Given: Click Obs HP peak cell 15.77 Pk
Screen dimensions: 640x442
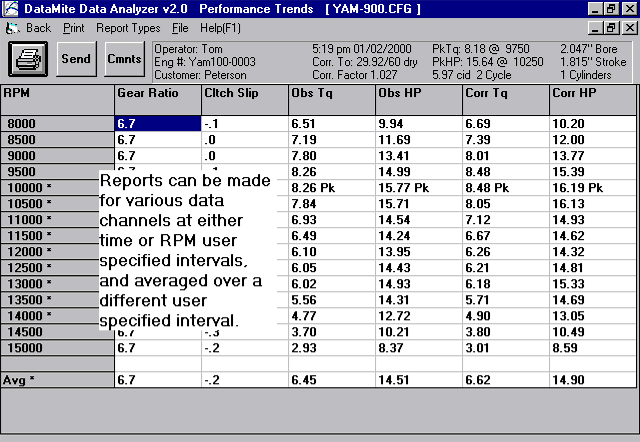Looking at the screenshot, I should [419, 188].
